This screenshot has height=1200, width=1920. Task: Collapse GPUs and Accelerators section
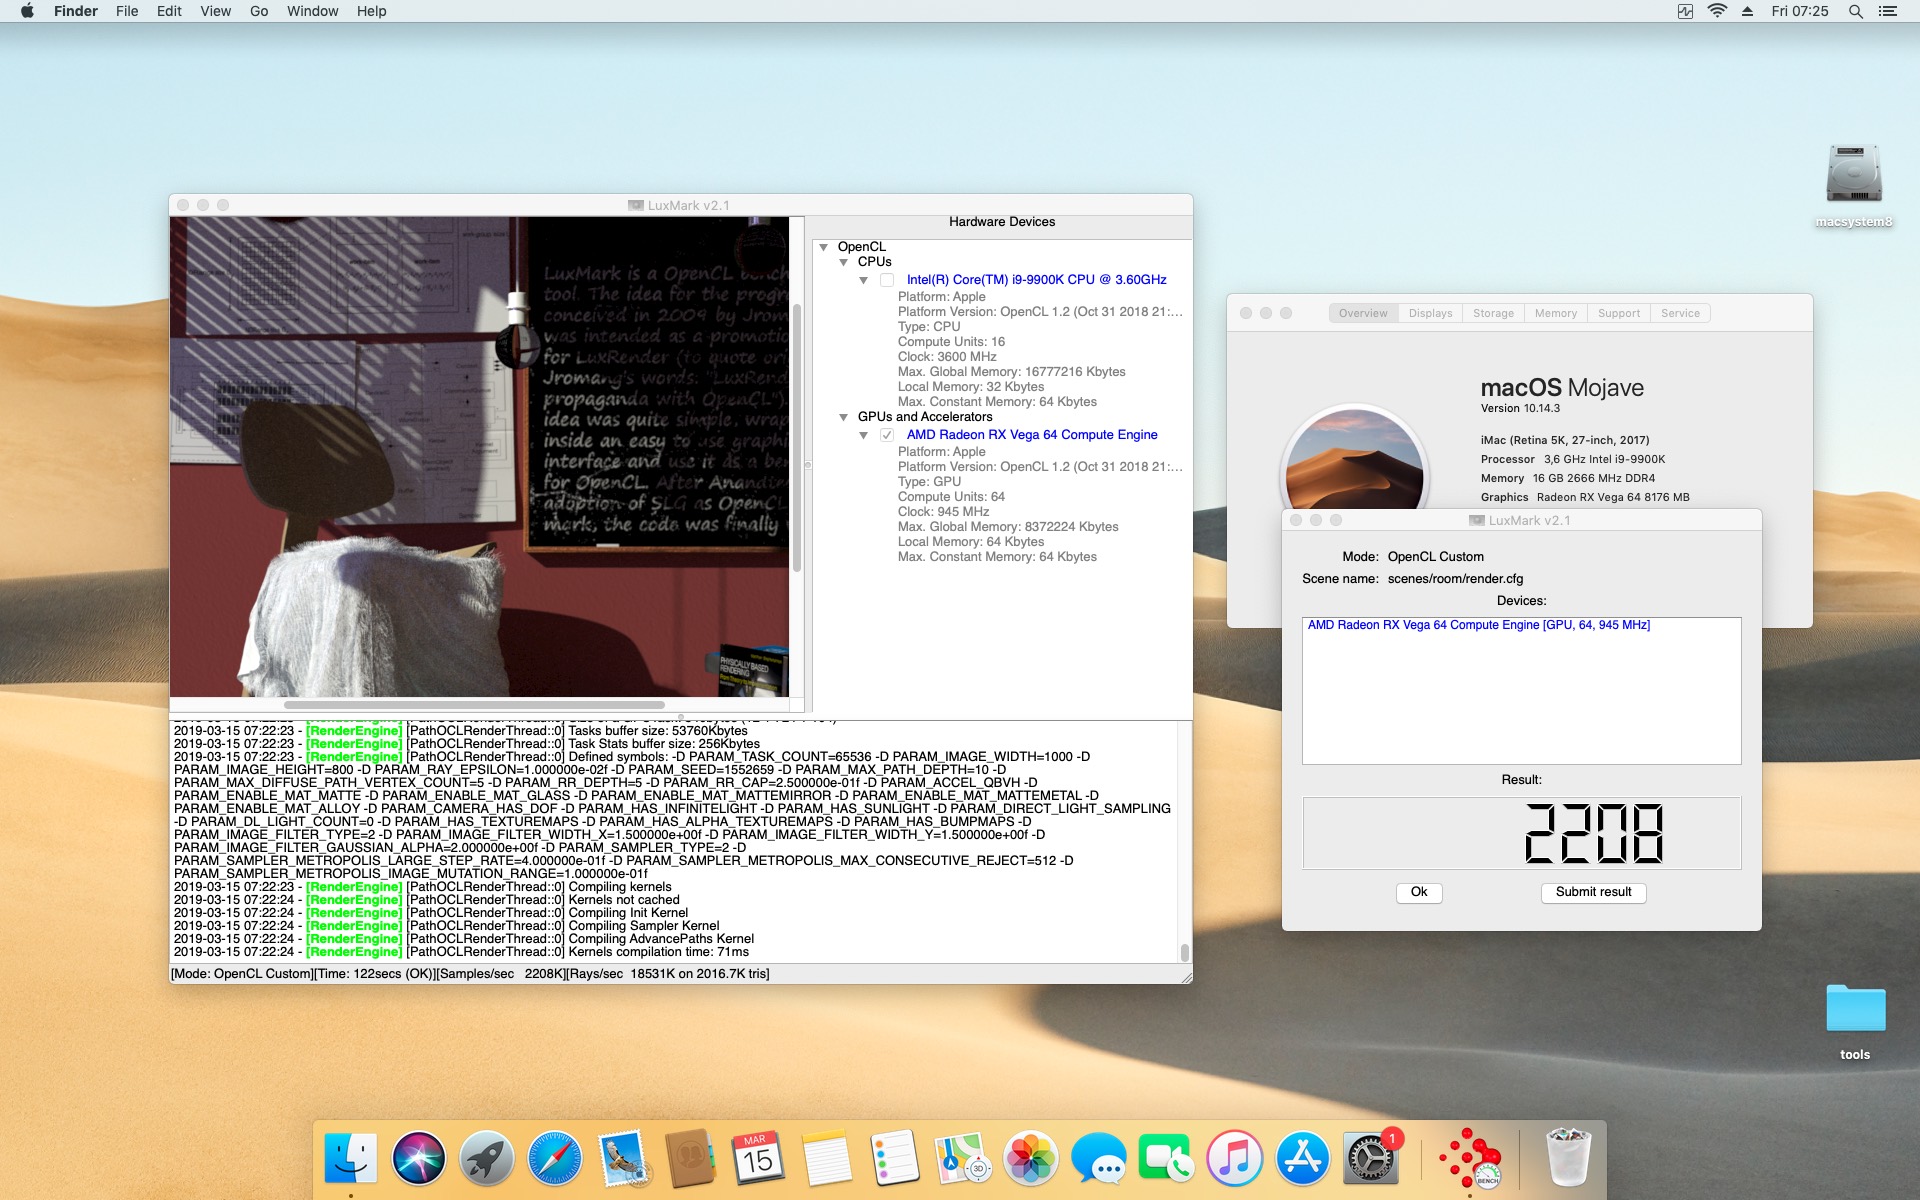coord(843,417)
